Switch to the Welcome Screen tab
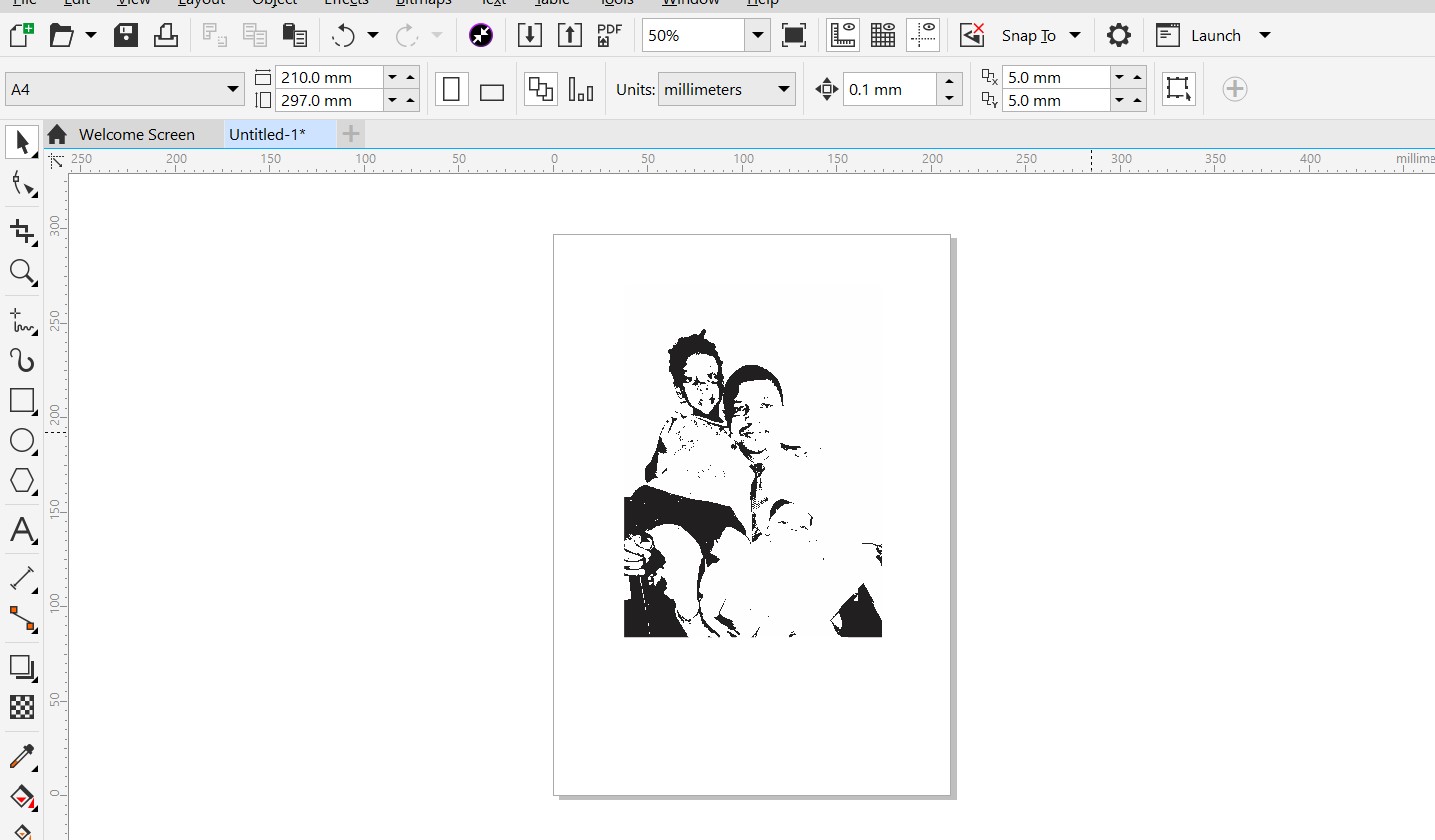The width and height of the screenshot is (1435, 840). [x=137, y=134]
